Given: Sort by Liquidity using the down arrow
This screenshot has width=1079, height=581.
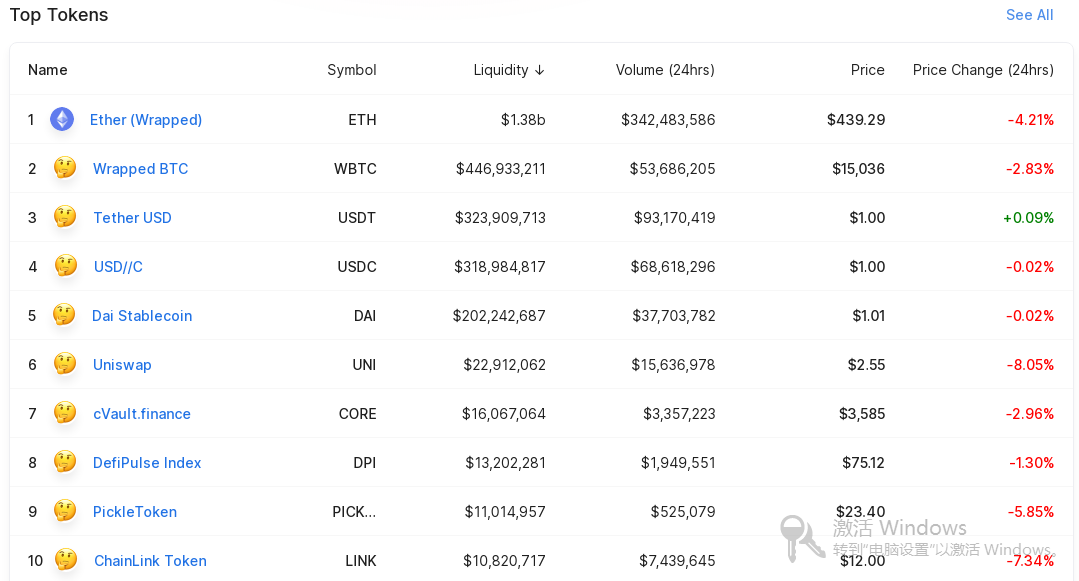Looking at the screenshot, I should coord(540,70).
